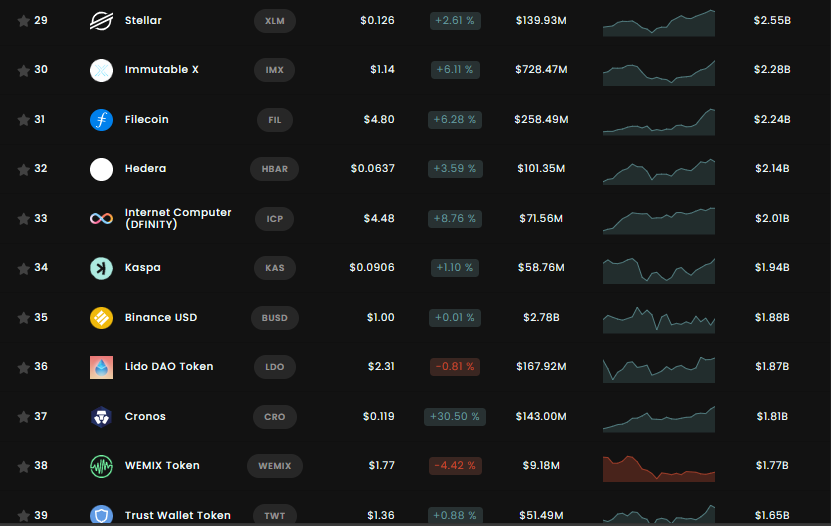
Task: Click the Lido DAO Token droplet icon
Action: (101, 367)
